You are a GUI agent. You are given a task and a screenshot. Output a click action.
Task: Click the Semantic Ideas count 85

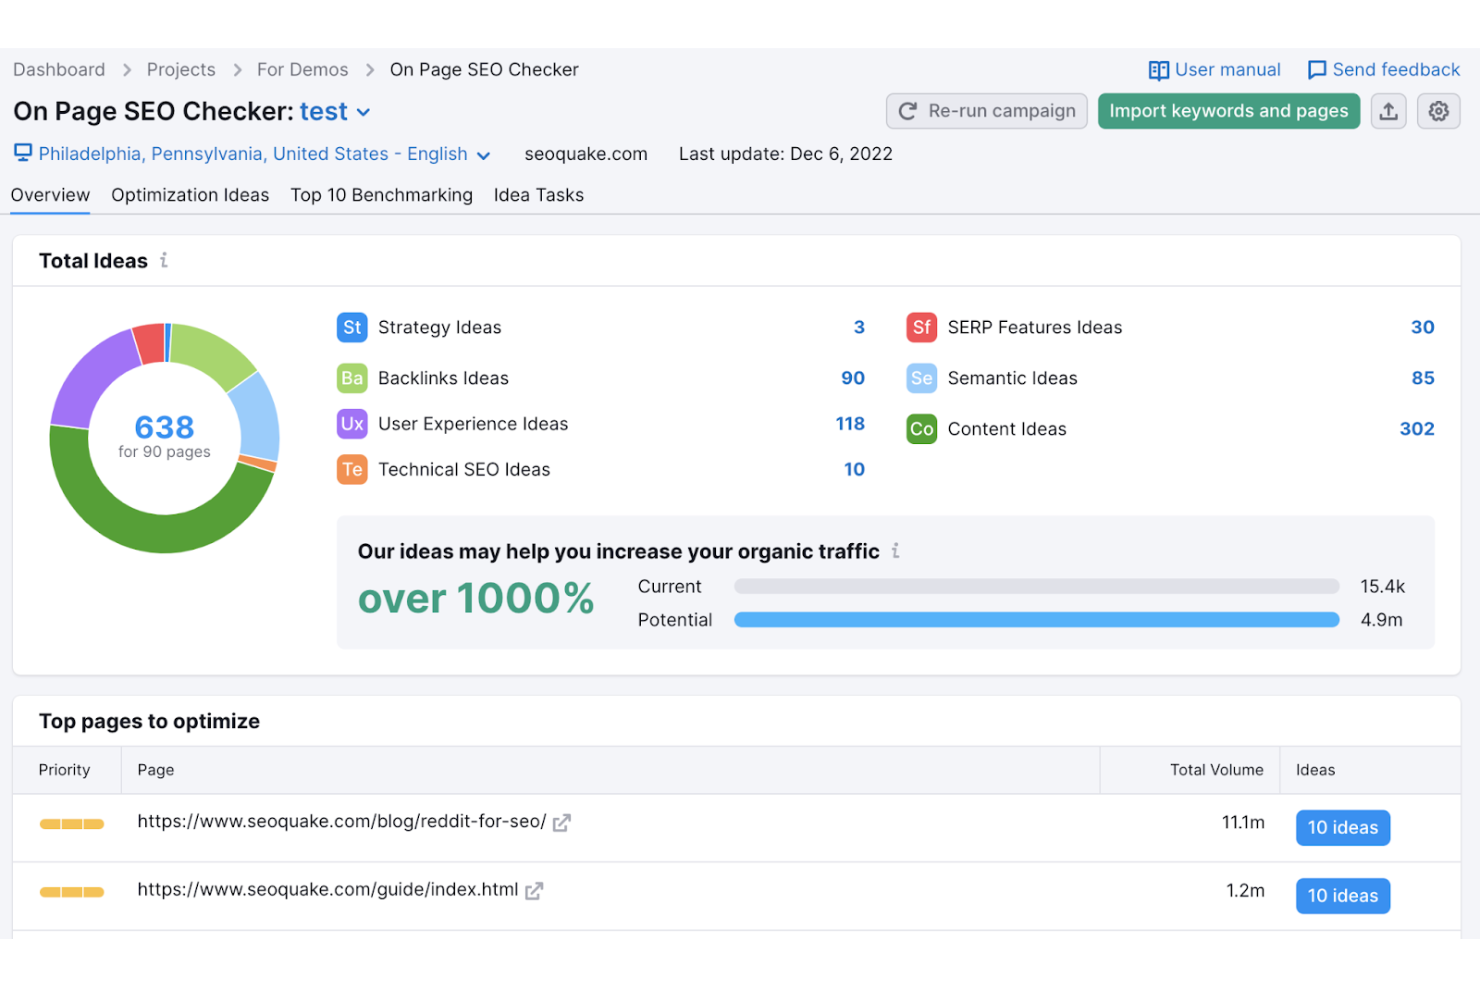click(1423, 378)
